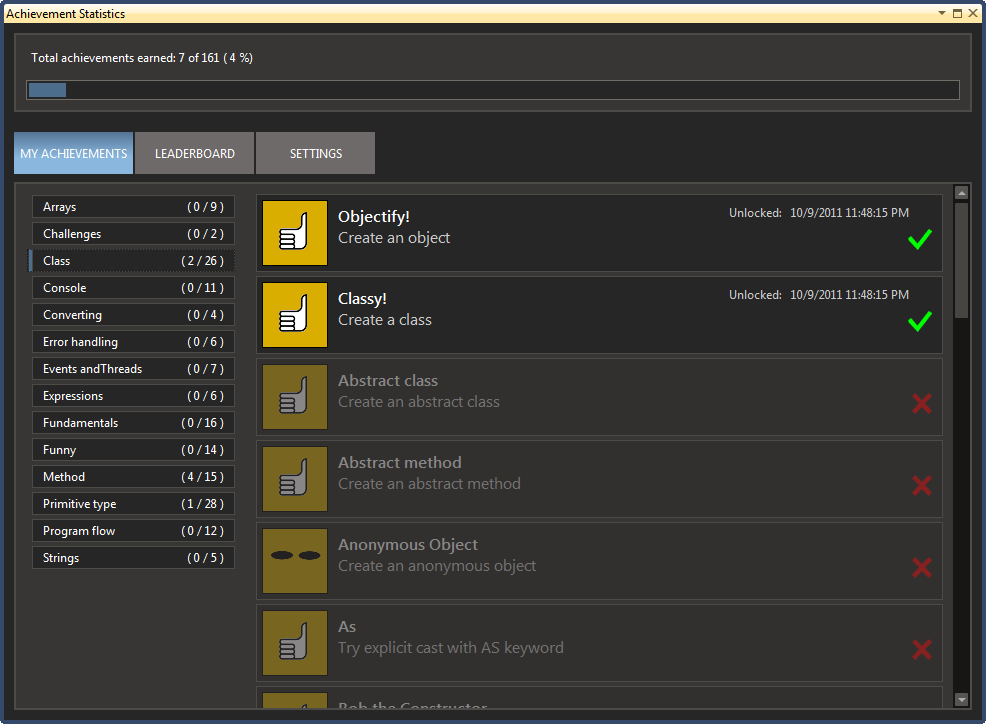Select the Funny achievements category

tap(133, 450)
